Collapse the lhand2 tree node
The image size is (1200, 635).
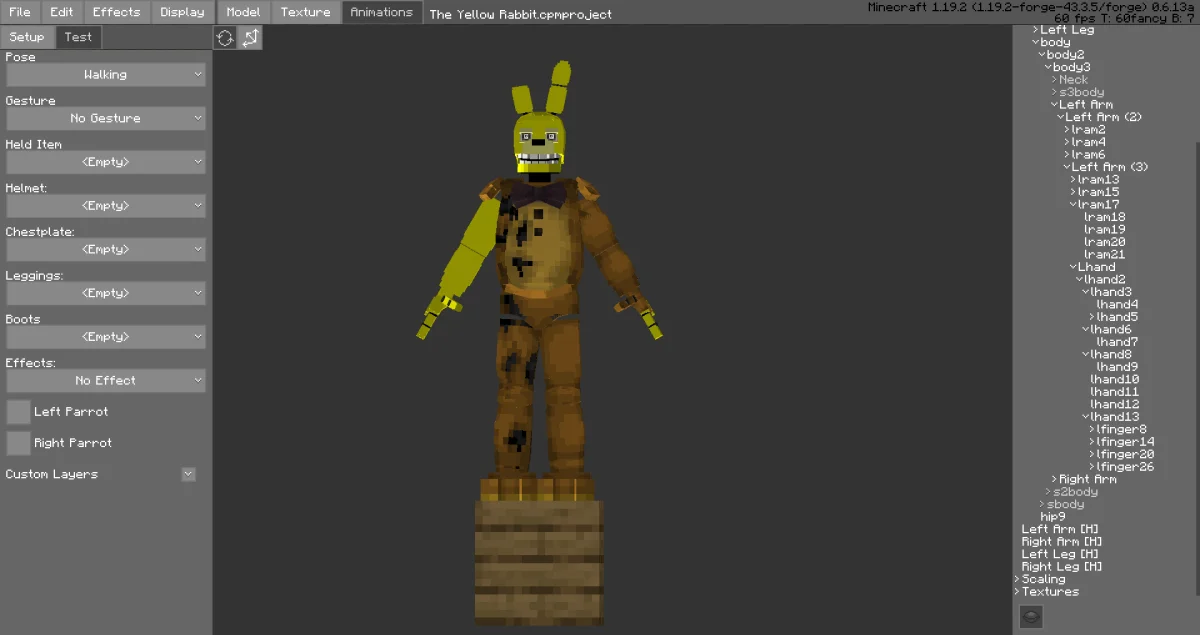coord(1080,280)
